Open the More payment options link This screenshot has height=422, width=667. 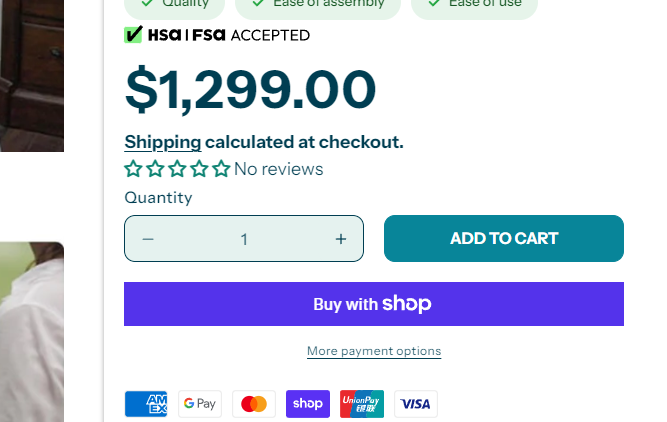click(374, 351)
